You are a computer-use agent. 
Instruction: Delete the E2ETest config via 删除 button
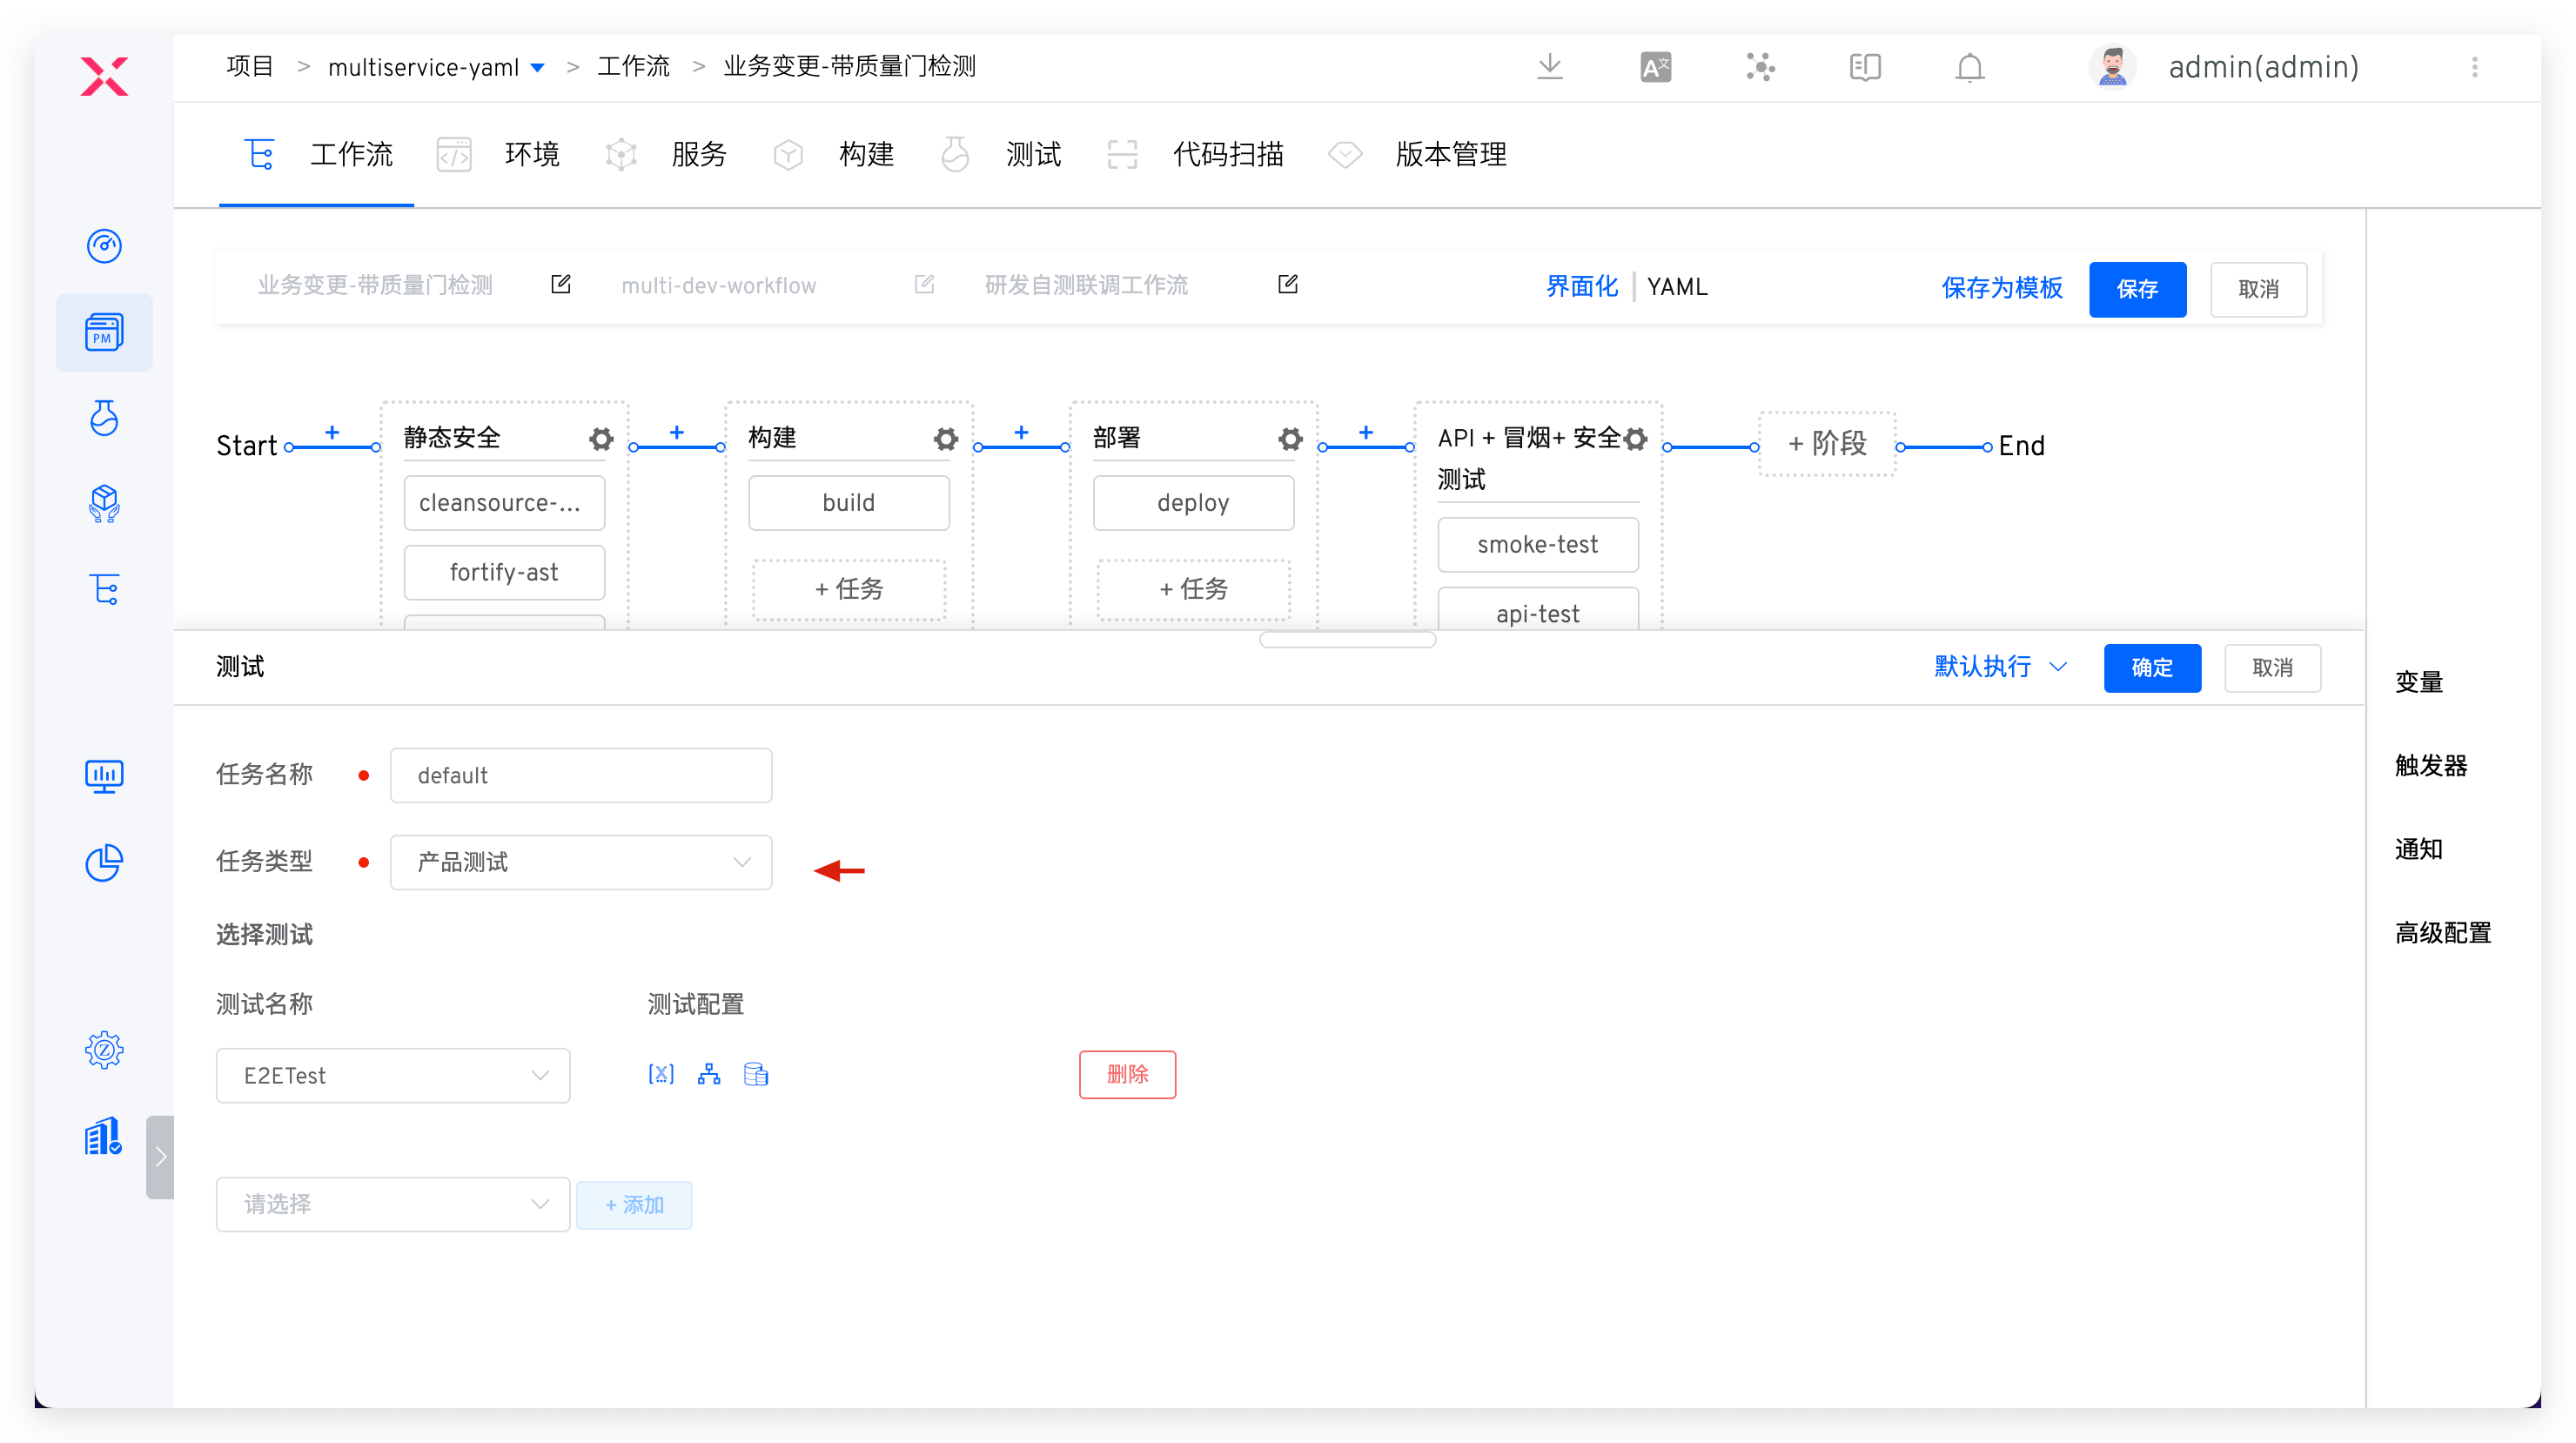point(1127,1074)
